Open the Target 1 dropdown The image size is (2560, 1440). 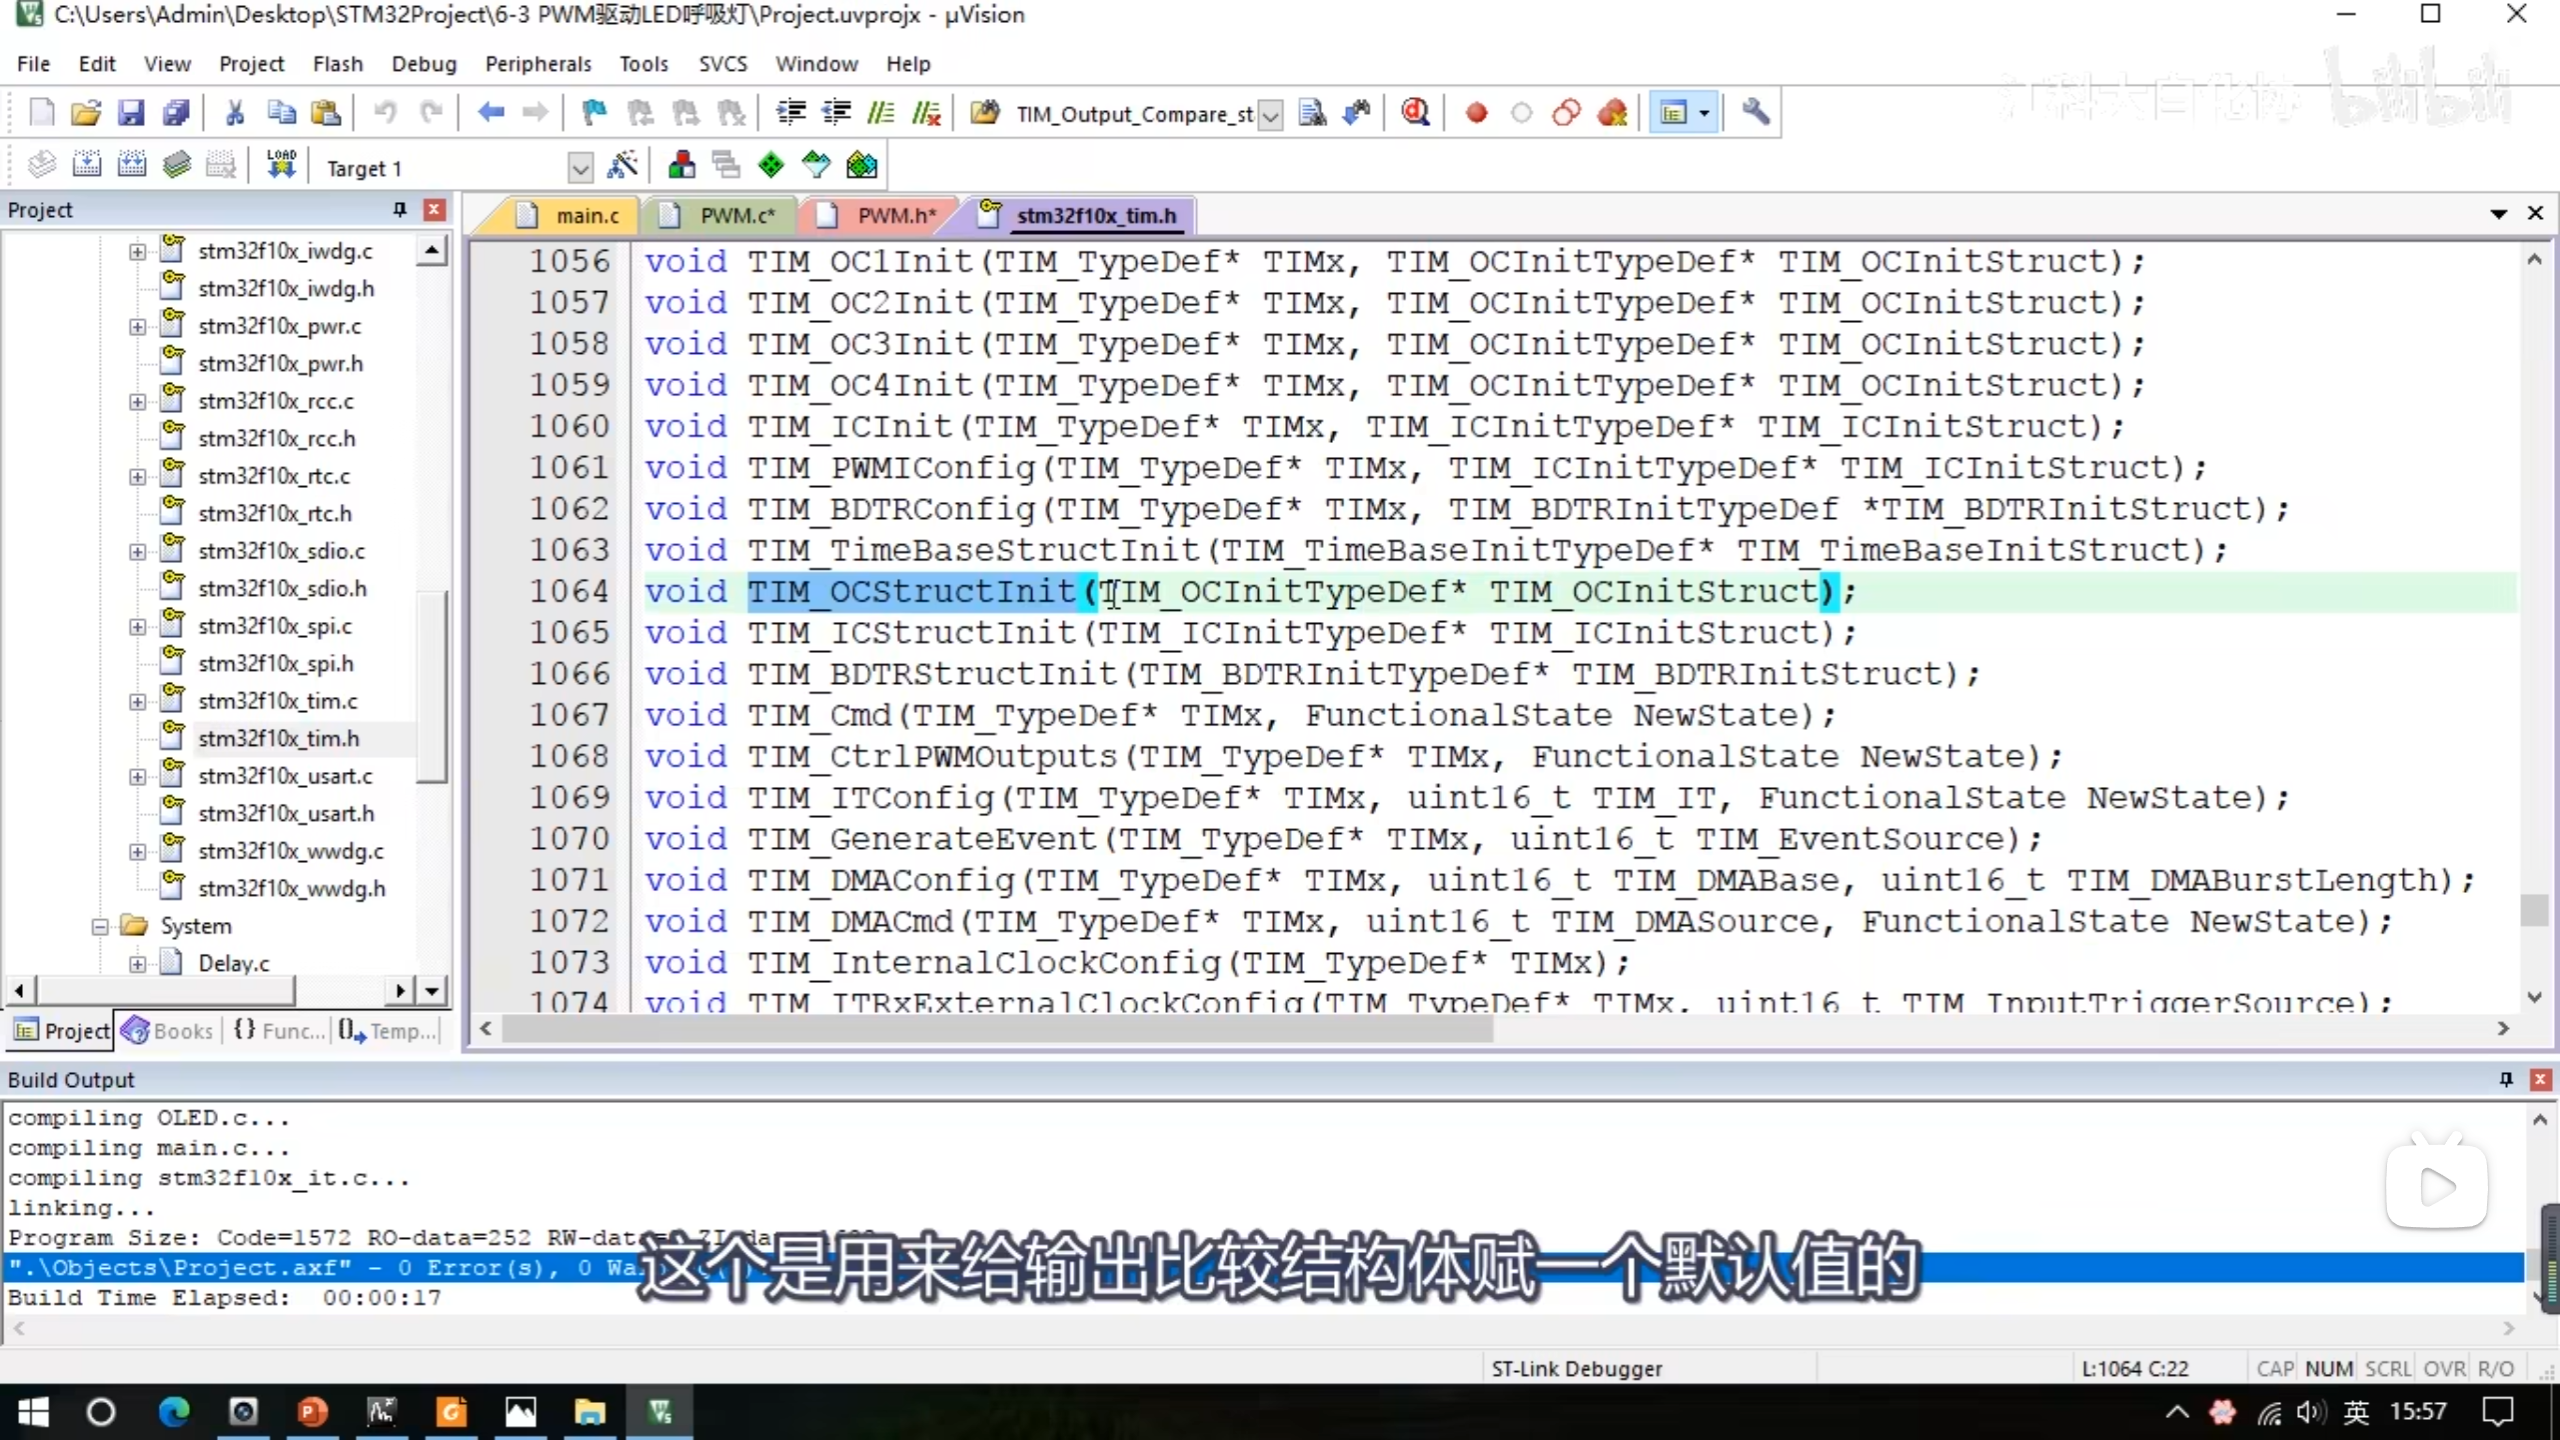pyautogui.click(x=580, y=168)
